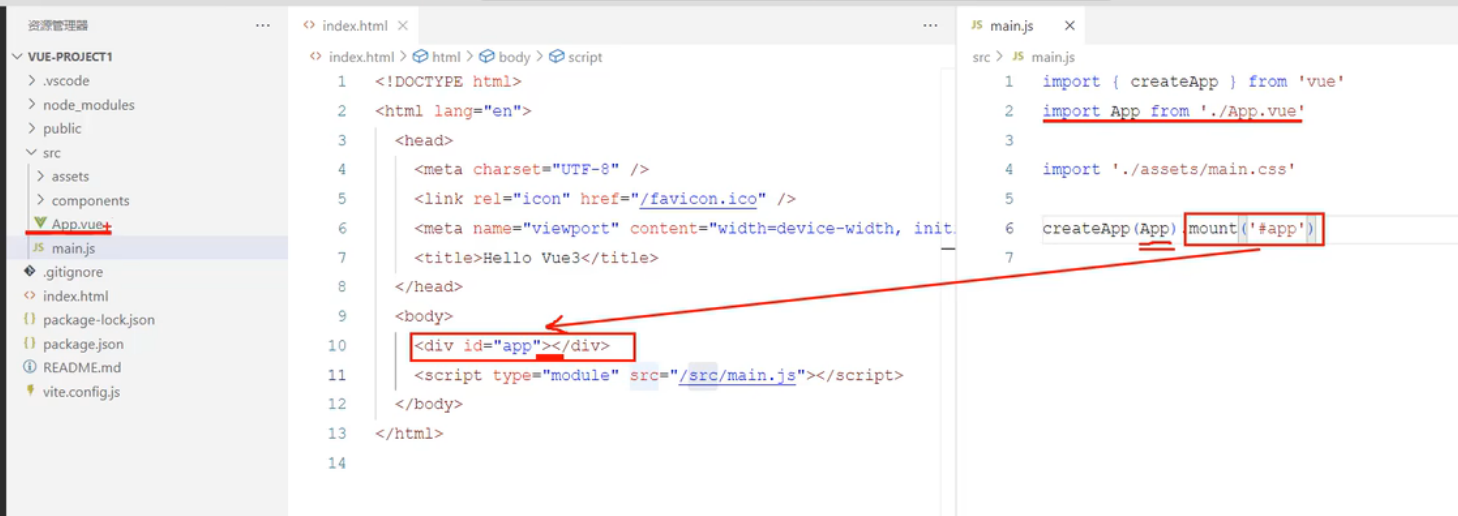
Task: Click the main.js breadcrumb segment
Action: pos(1053,57)
